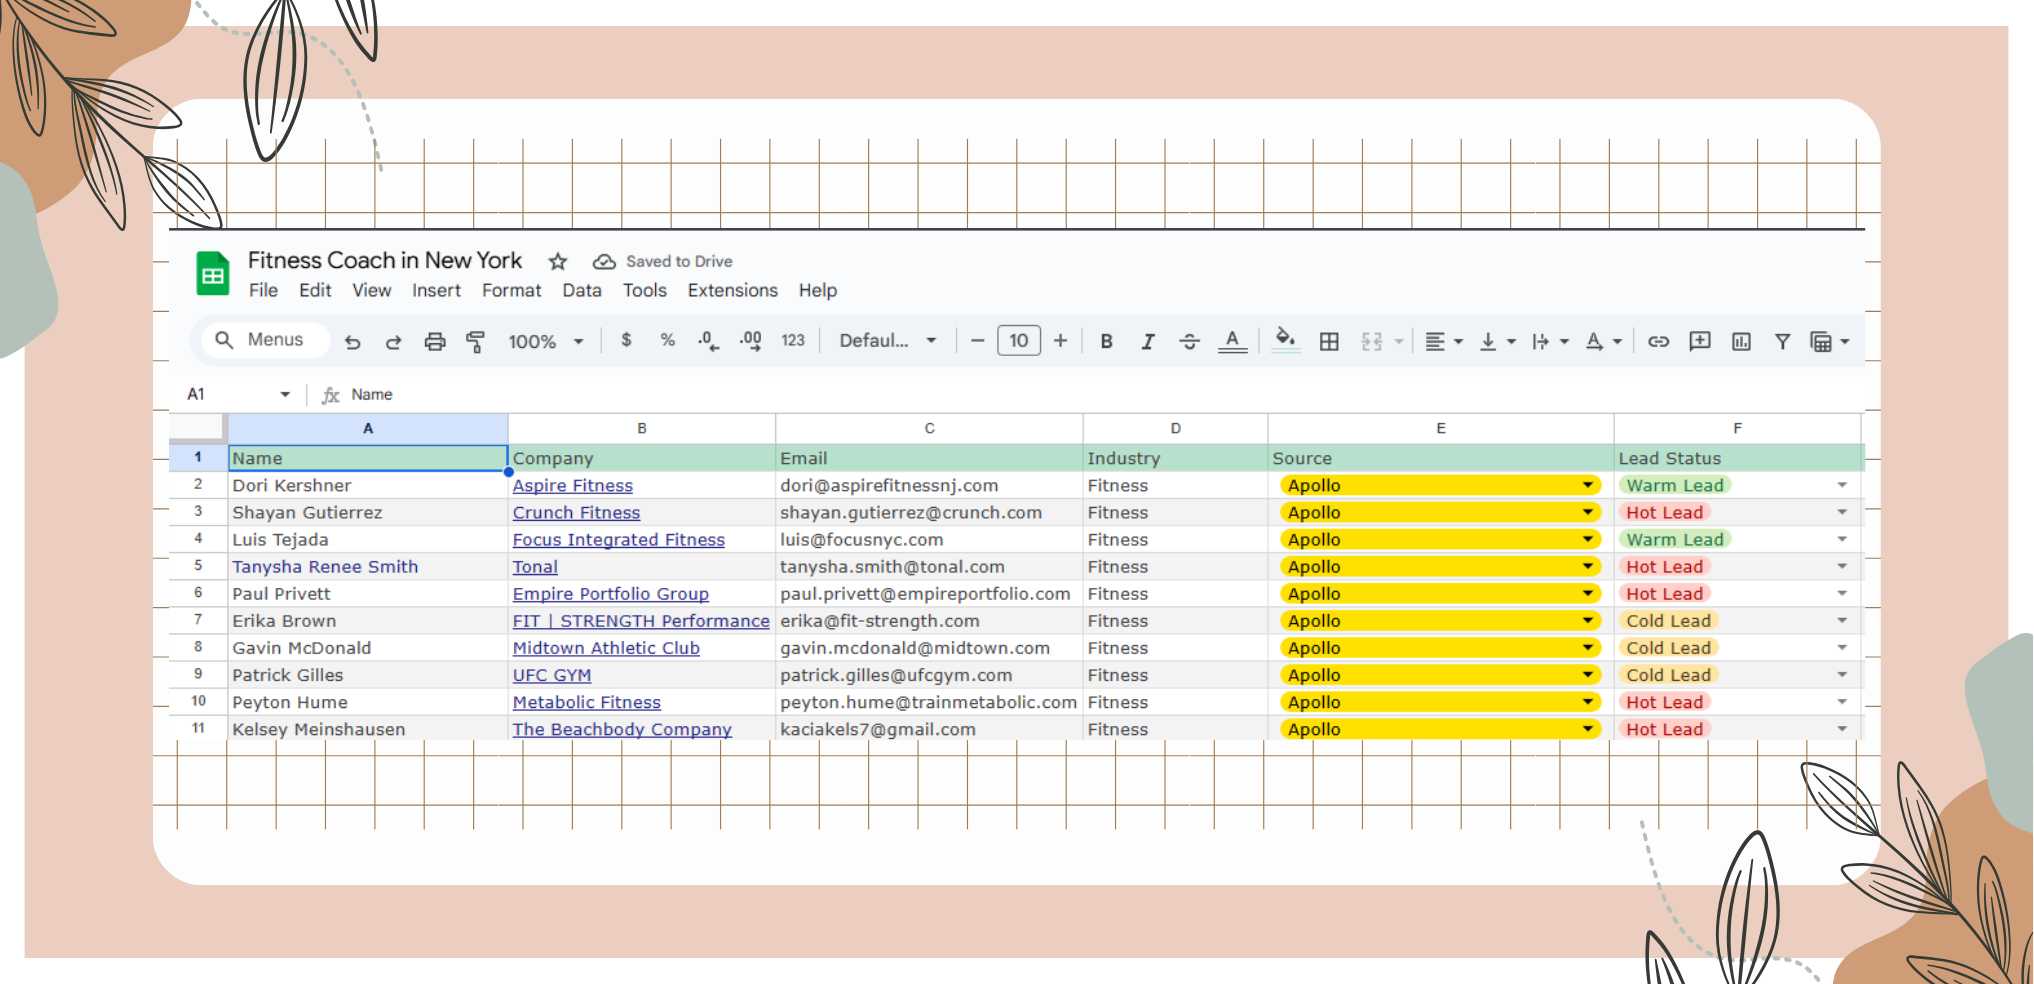Screen dimensions: 2034x984
Task: Click the font size field showing 10
Action: coord(1019,341)
